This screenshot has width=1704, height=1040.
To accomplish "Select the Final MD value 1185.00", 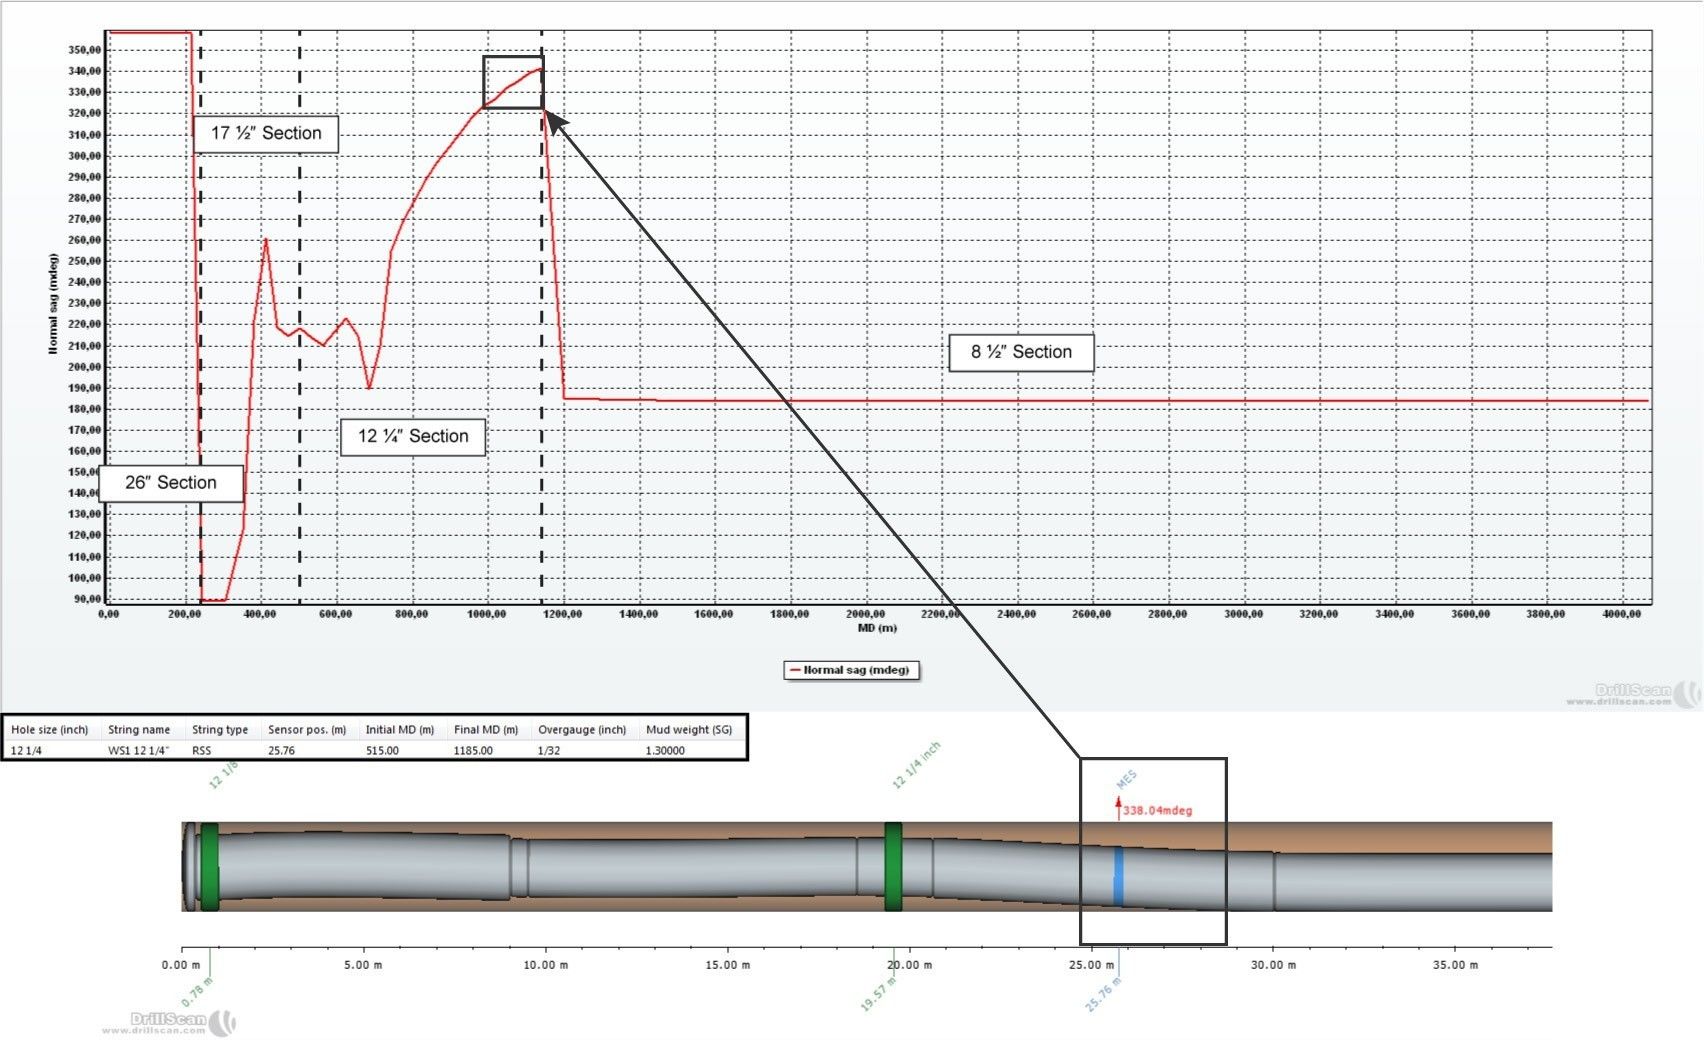I will point(473,750).
